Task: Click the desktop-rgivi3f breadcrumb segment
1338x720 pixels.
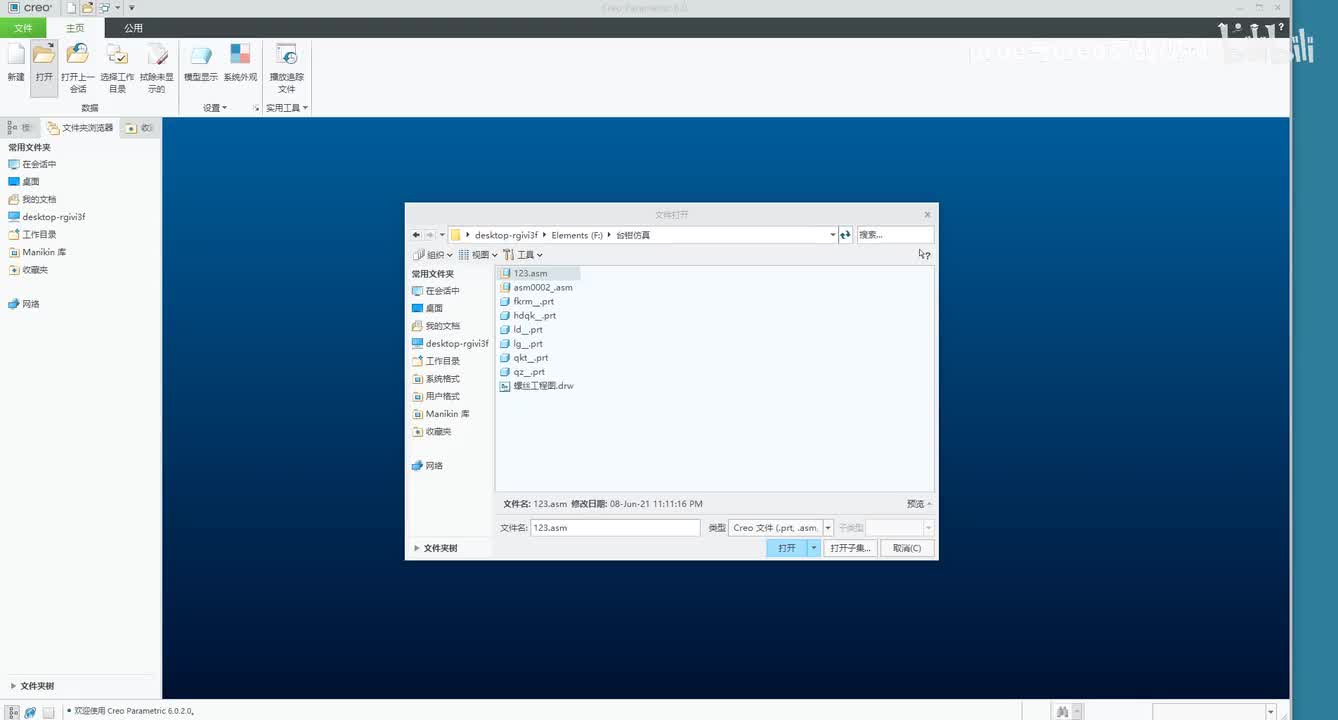Action: click(x=507, y=235)
